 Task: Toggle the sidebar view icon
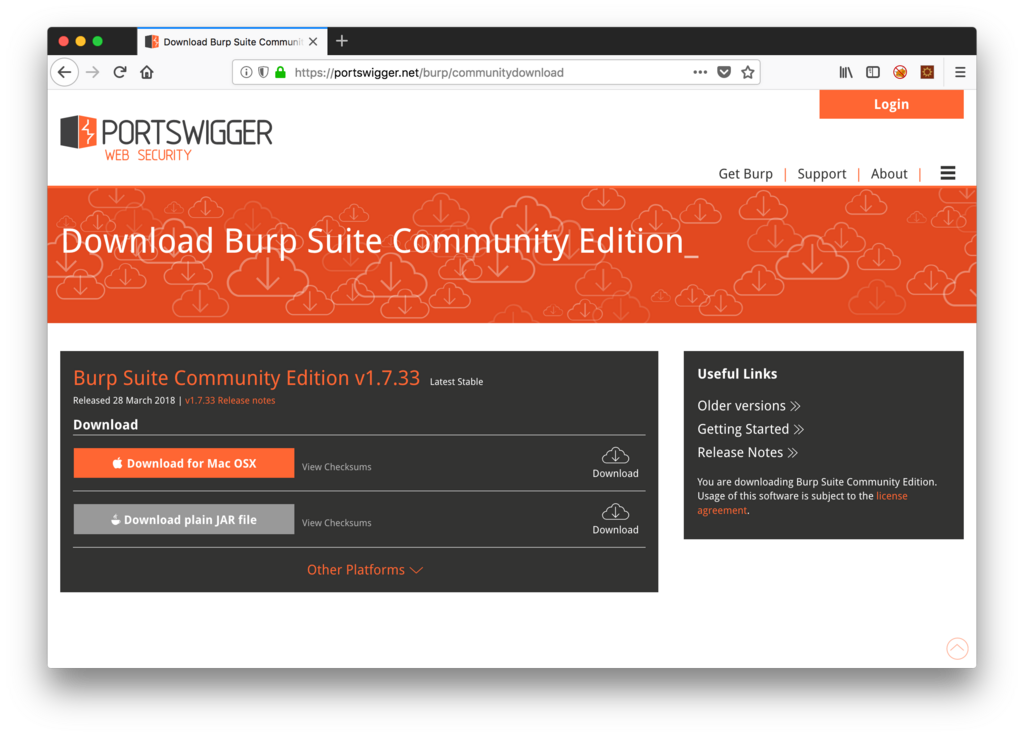[x=872, y=72]
